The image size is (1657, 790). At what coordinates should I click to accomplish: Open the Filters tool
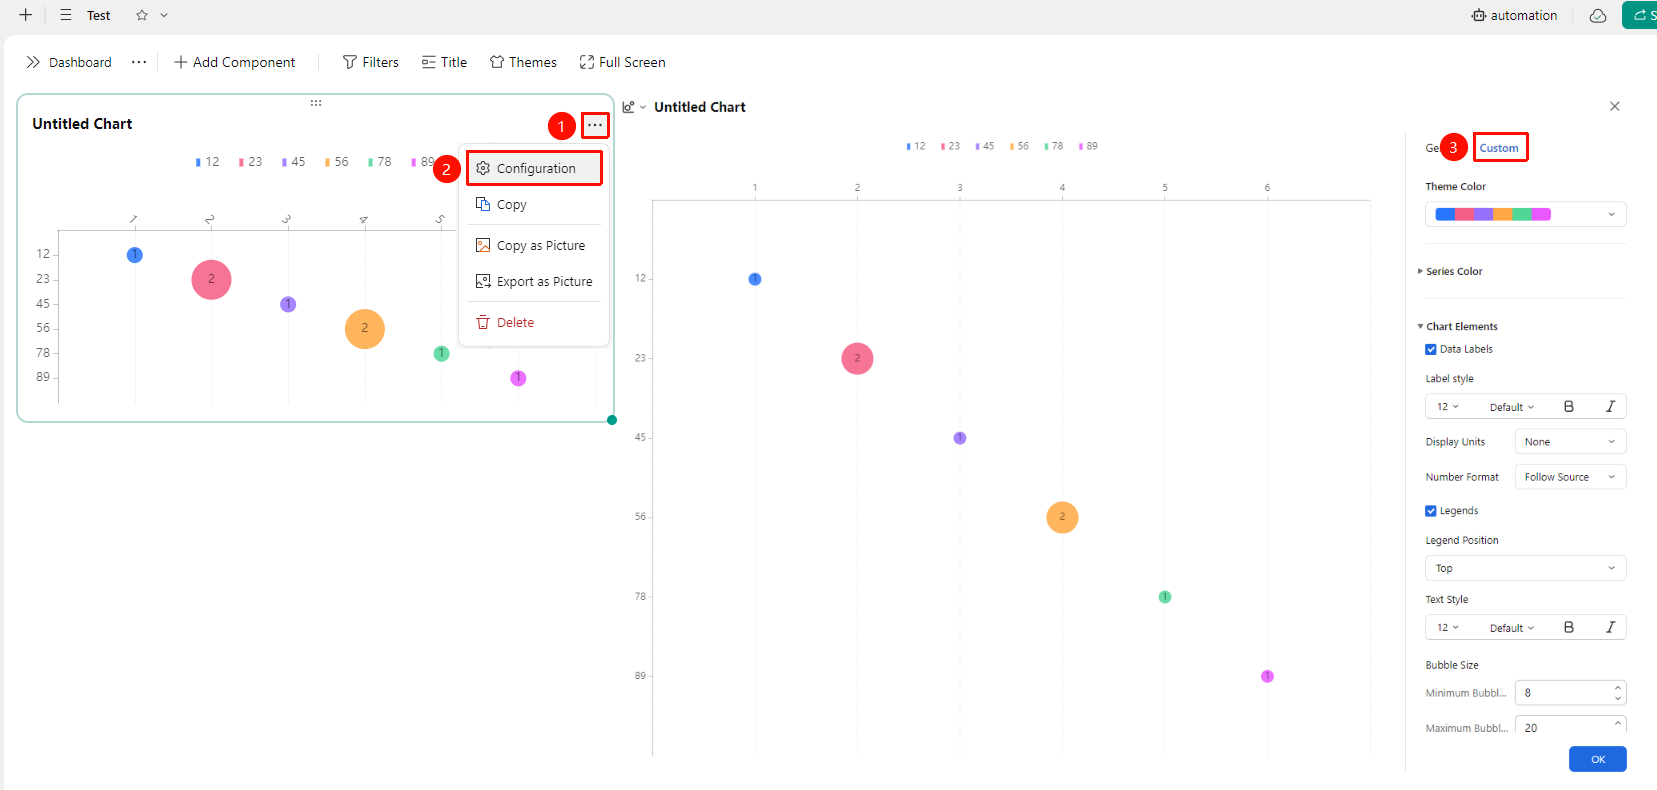click(371, 62)
